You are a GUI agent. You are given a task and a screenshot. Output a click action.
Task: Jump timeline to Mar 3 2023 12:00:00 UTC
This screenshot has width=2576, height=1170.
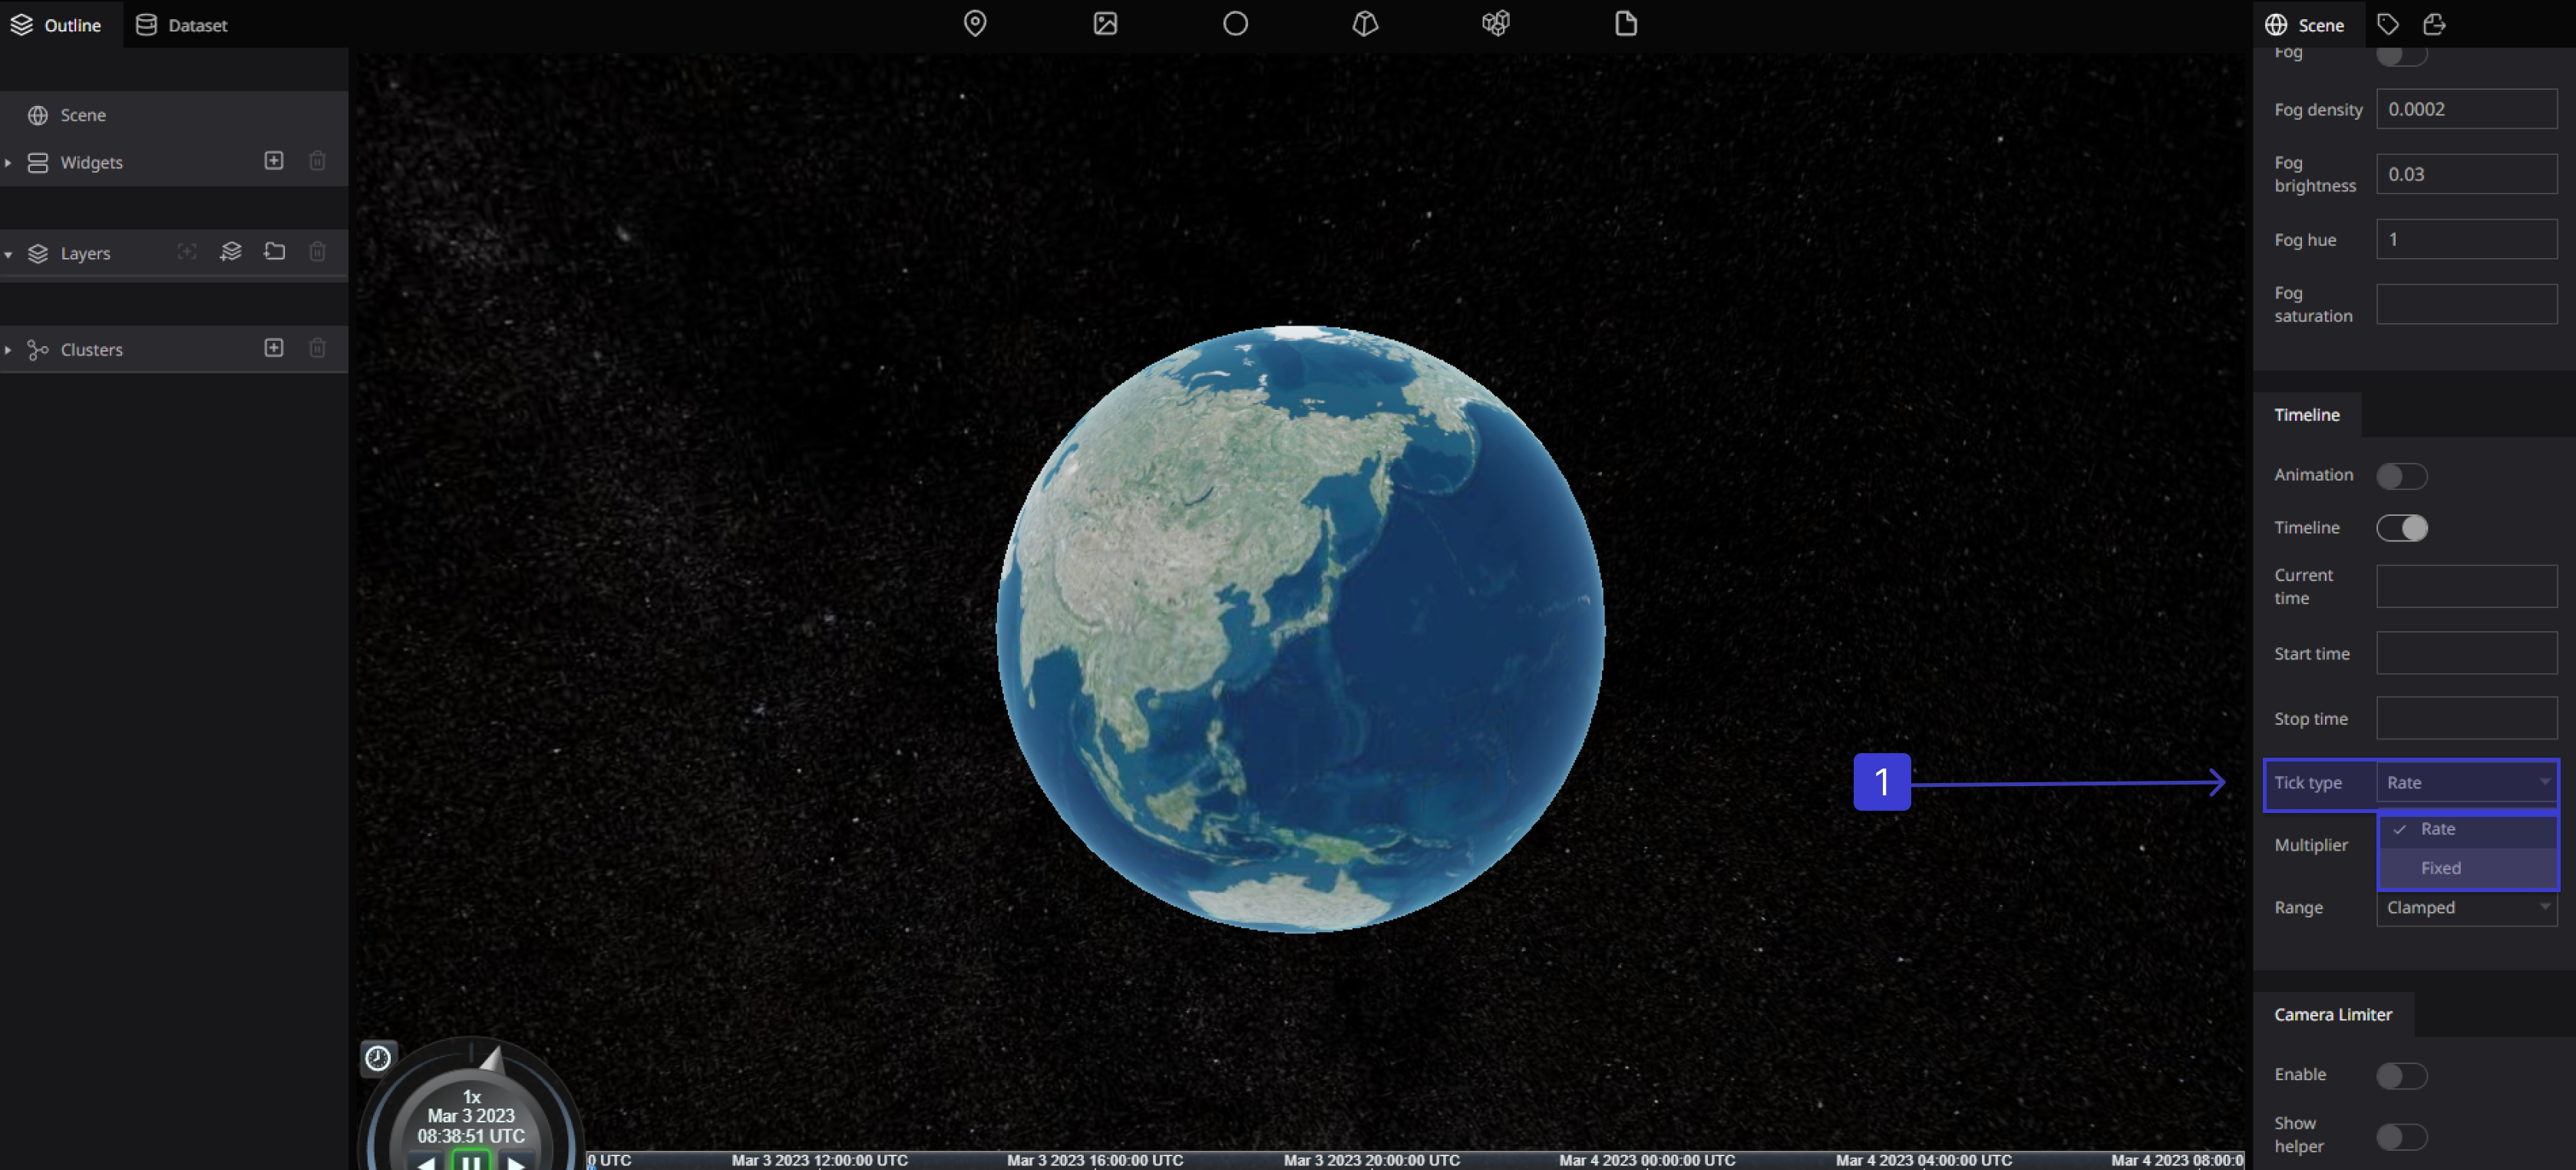coord(819,1160)
